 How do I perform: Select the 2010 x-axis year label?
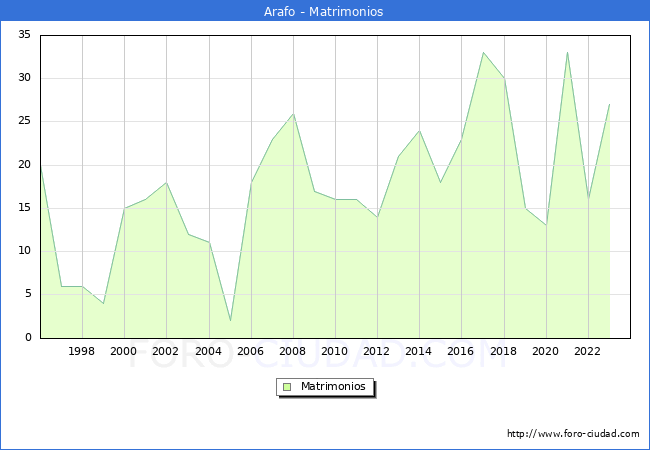click(335, 352)
